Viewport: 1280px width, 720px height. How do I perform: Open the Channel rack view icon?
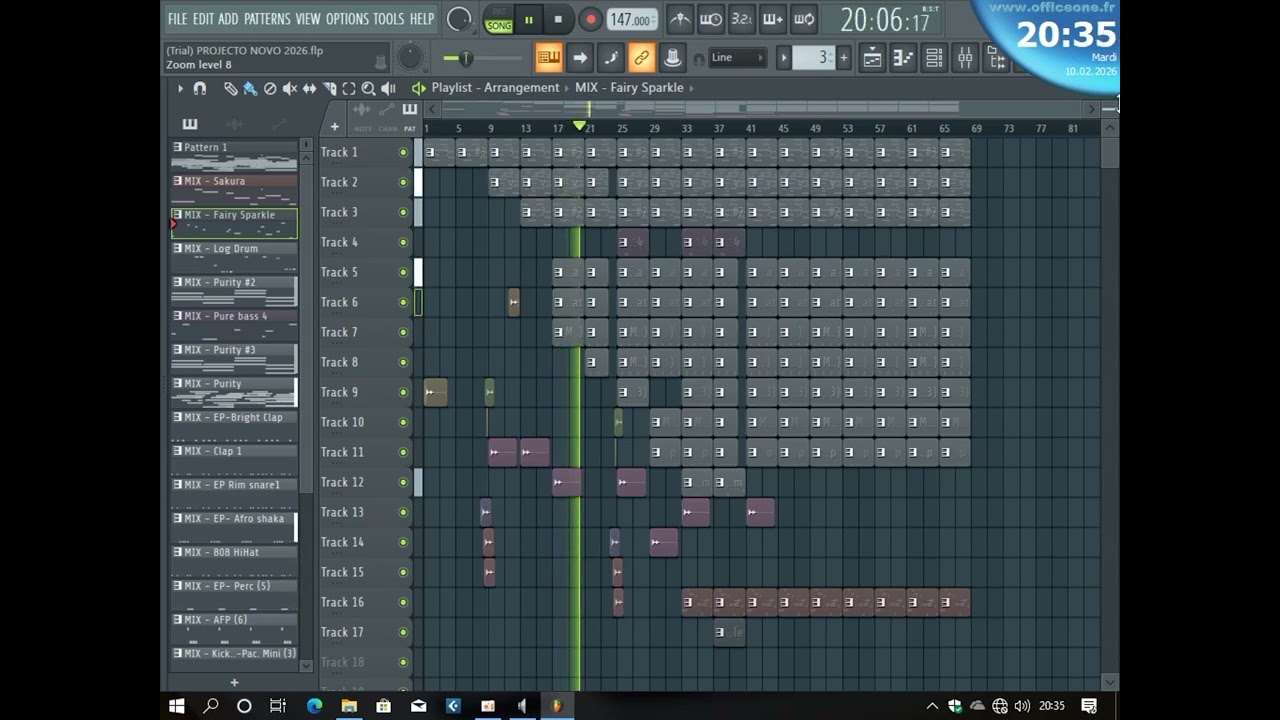coord(934,58)
